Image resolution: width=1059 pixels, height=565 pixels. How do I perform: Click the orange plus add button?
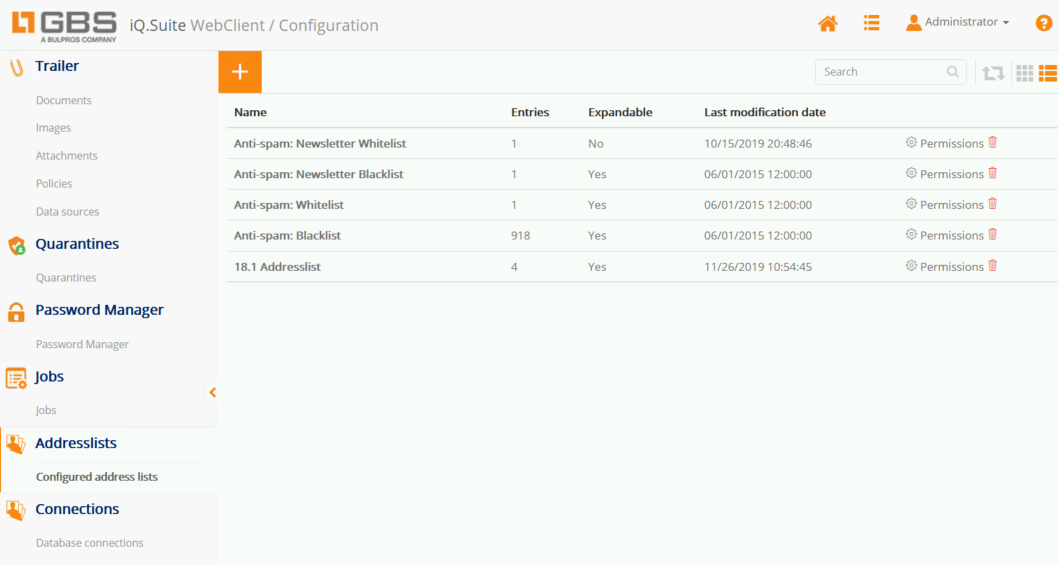(x=240, y=72)
